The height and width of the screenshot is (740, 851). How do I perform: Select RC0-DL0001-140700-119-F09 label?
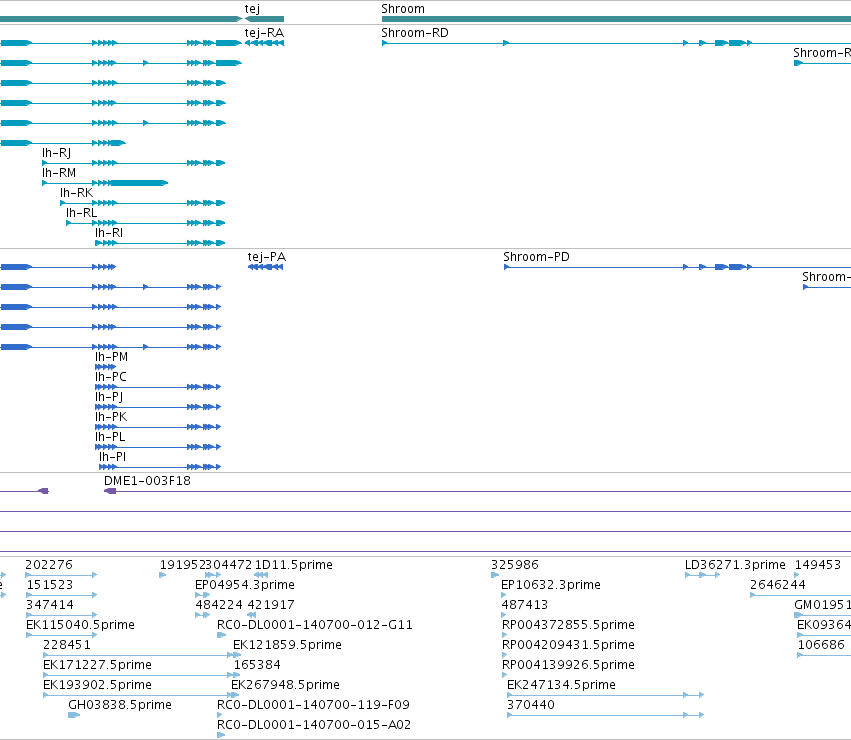313,705
